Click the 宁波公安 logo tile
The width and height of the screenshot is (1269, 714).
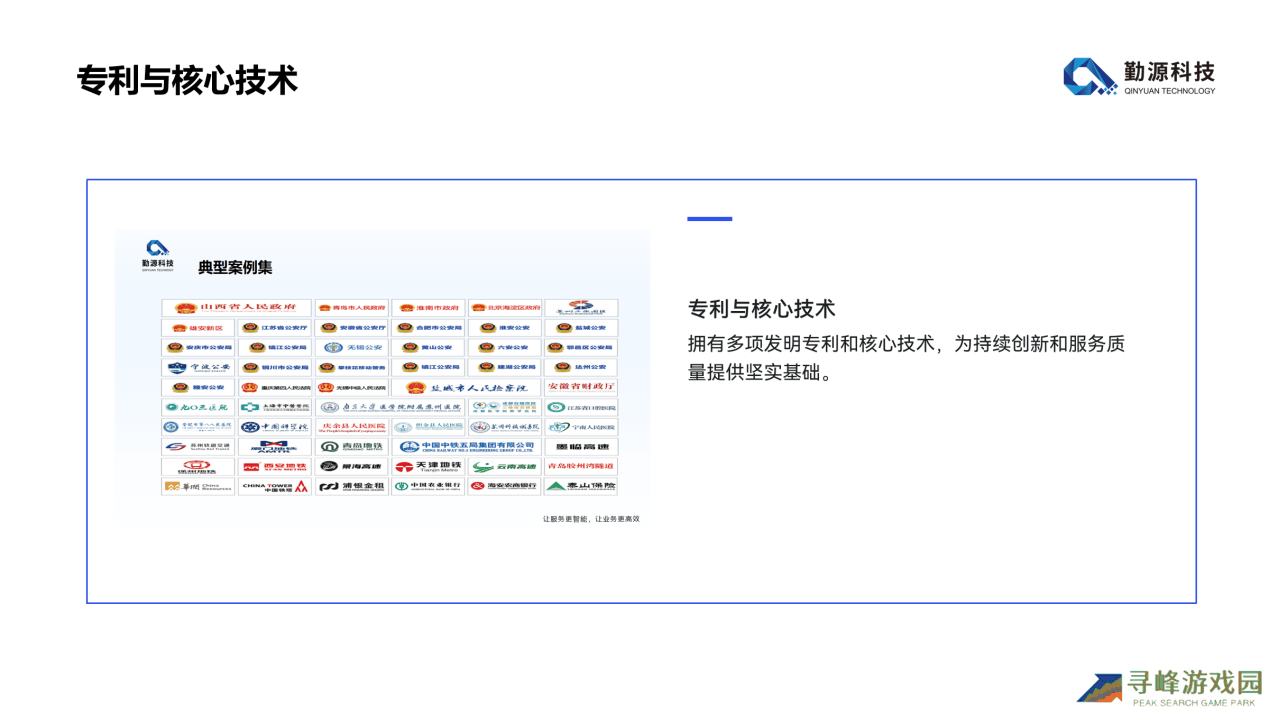198,367
